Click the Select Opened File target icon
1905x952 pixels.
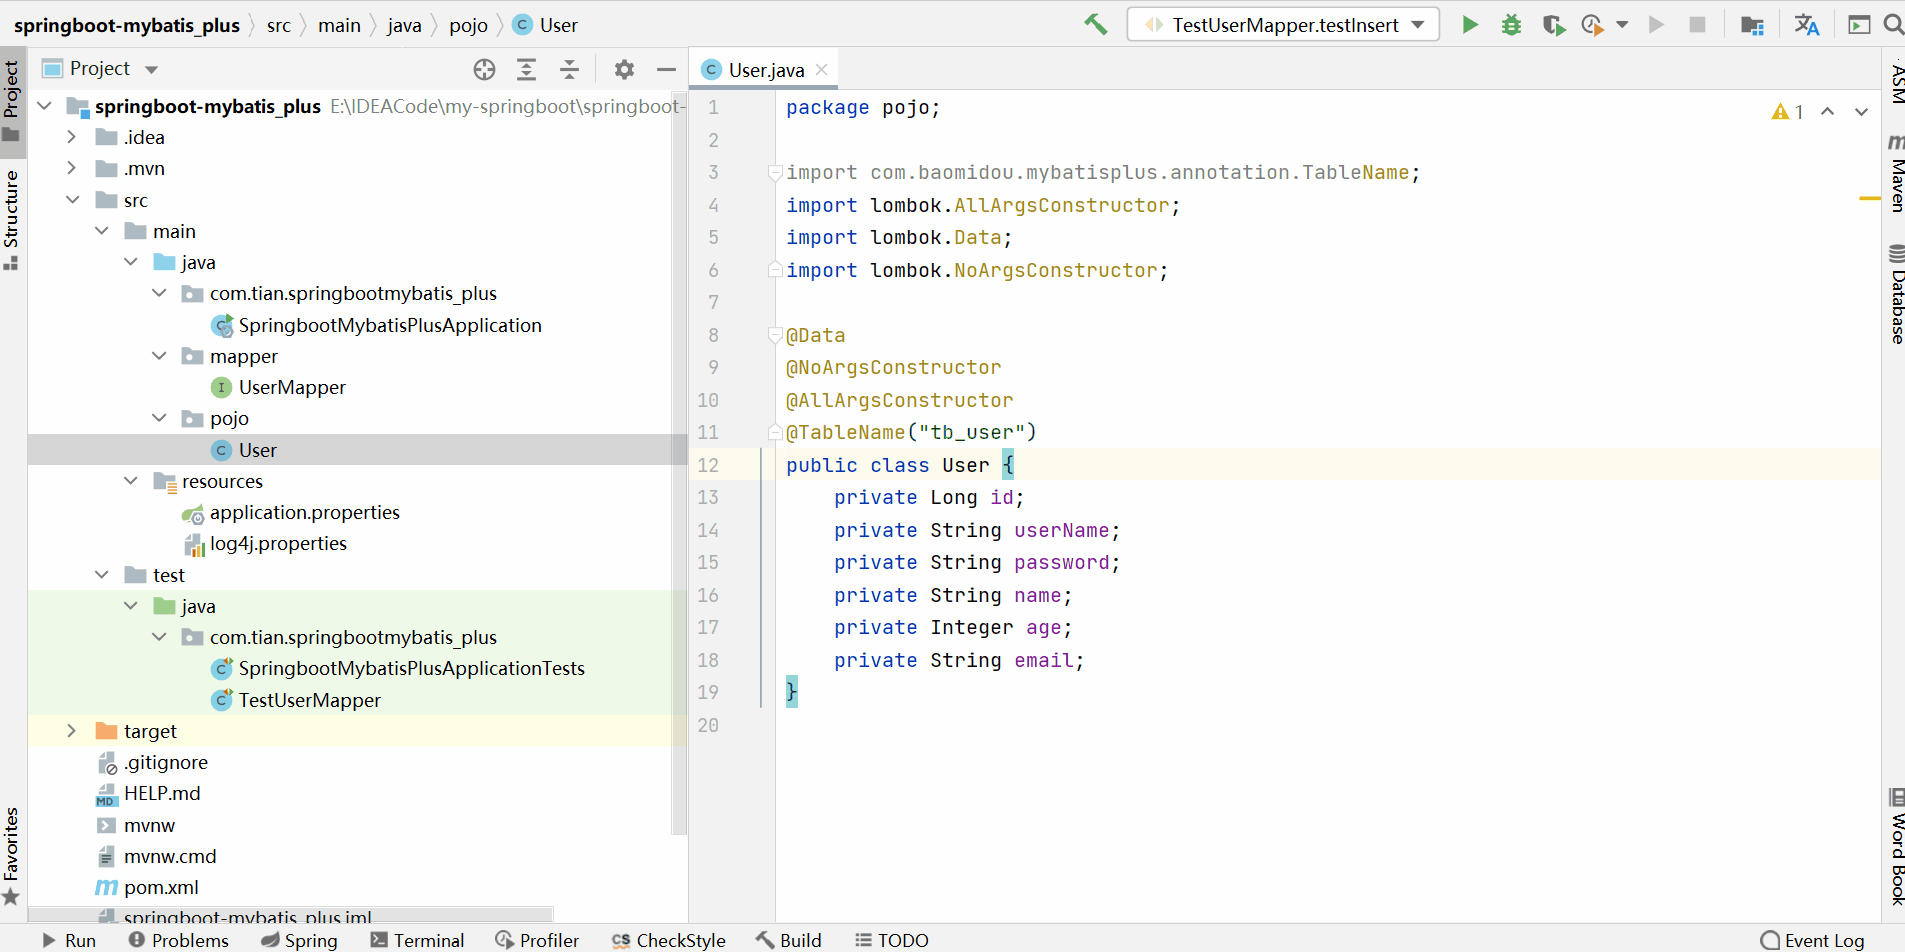click(484, 69)
